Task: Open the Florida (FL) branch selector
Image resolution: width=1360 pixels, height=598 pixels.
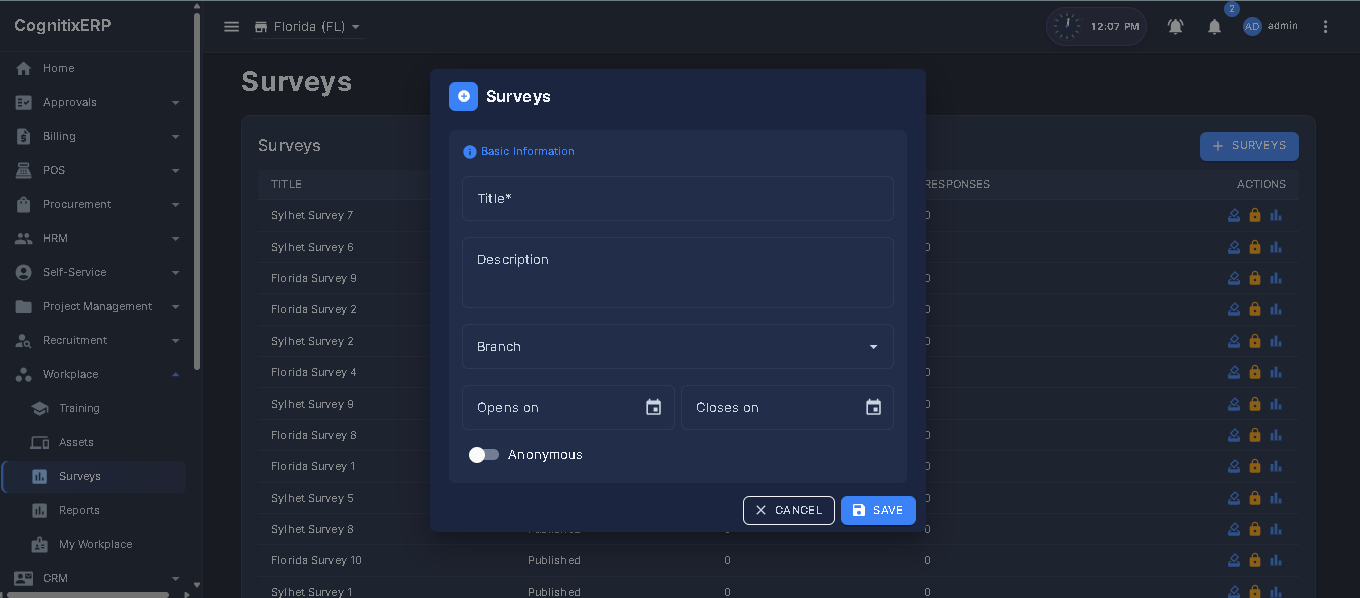Action: (308, 27)
